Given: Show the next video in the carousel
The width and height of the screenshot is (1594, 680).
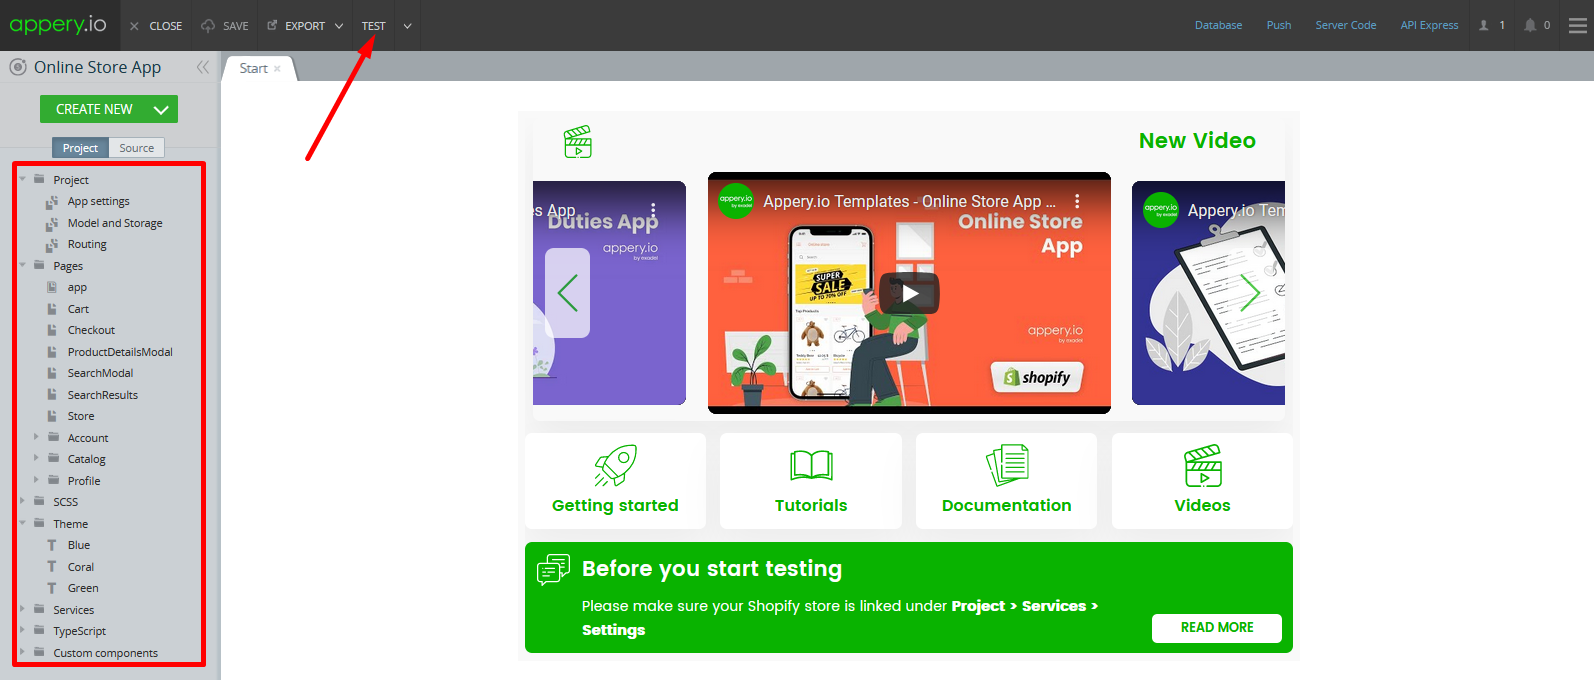Looking at the screenshot, I should click(1250, 293).
